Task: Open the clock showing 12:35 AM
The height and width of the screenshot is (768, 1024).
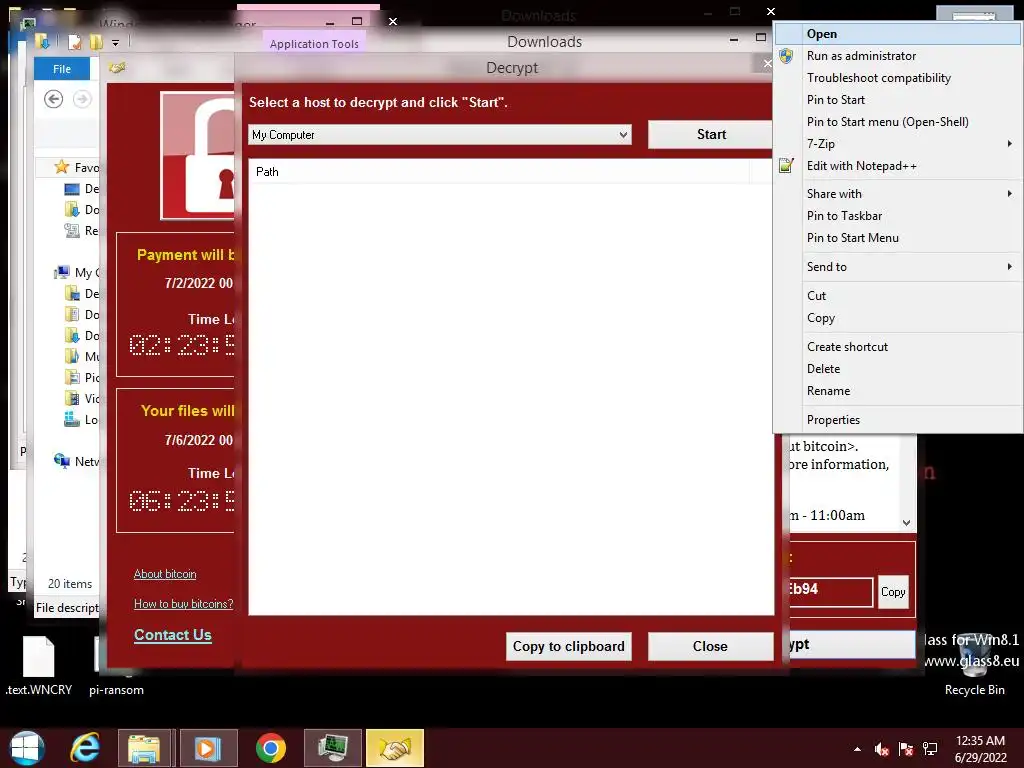Action: pyautogui.click(x=980, y=749)
